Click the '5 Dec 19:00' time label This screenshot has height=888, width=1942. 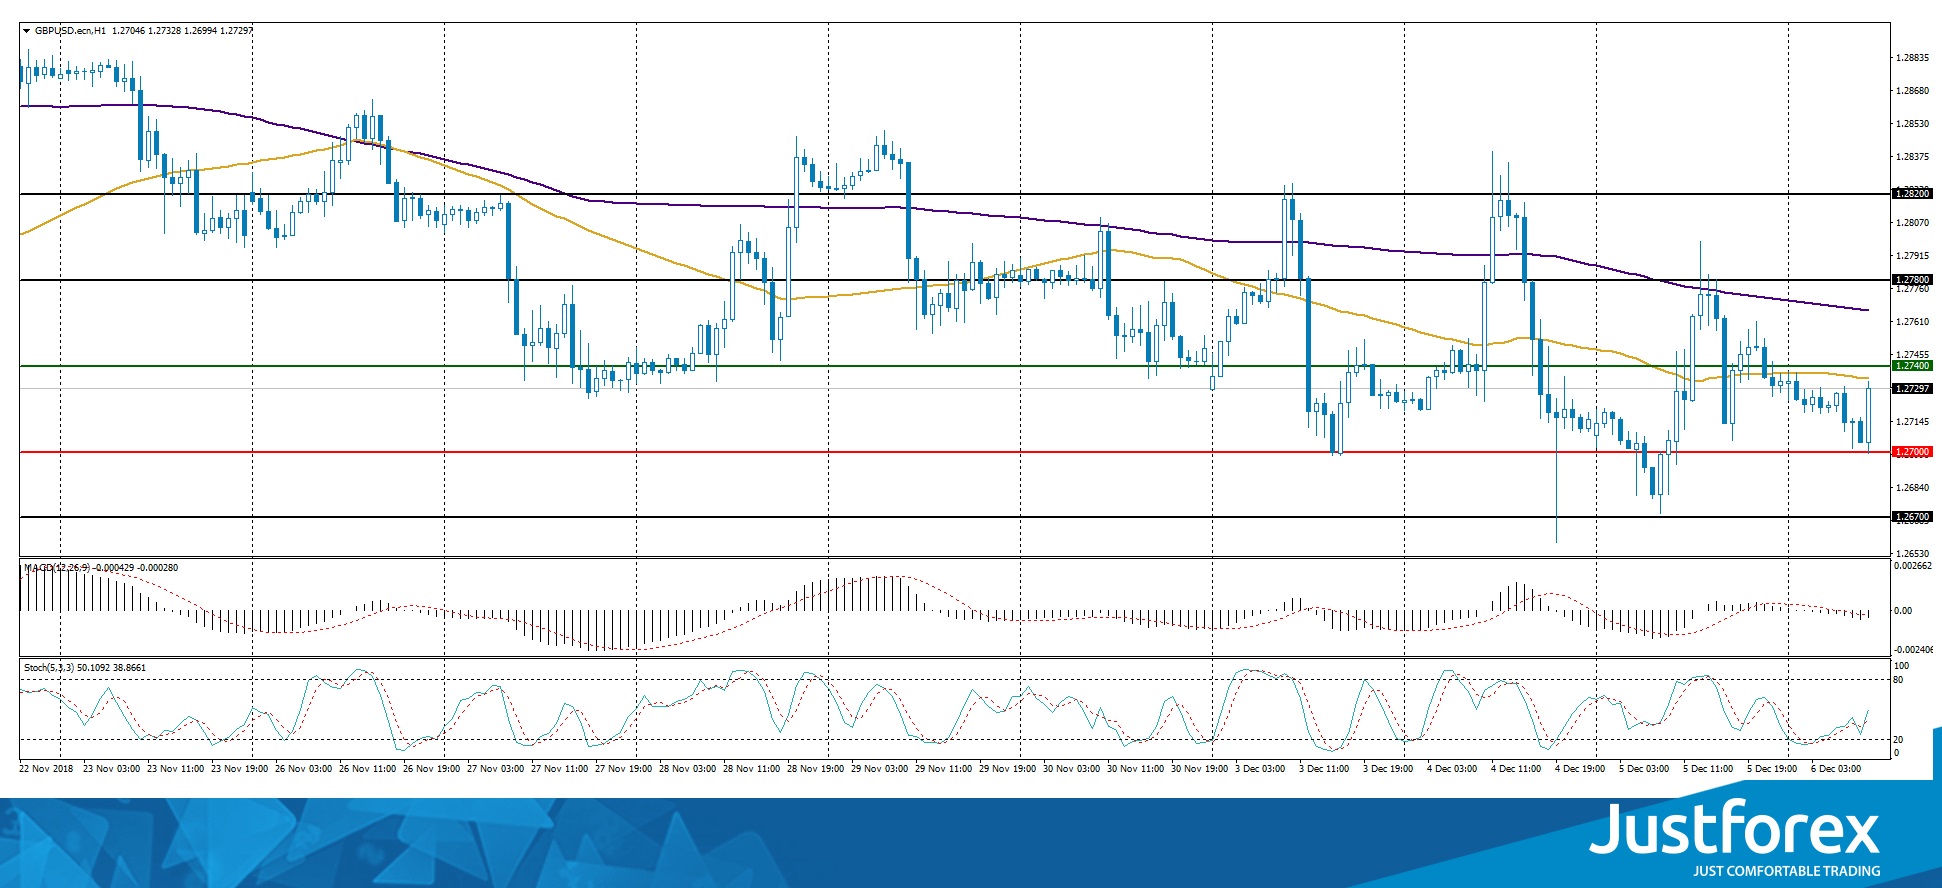tap(1773, 769)
